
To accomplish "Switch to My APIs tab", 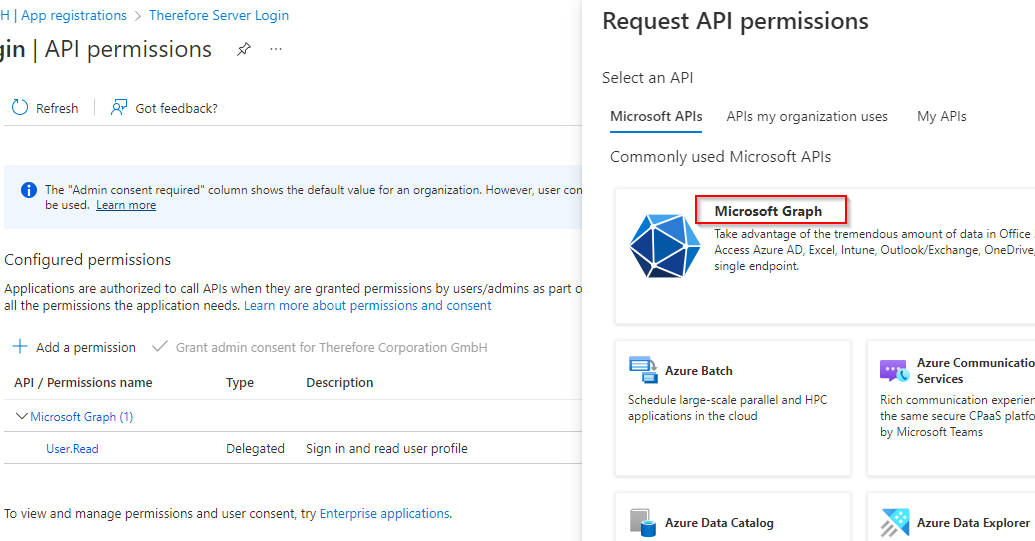I will [x=941, y=116].
